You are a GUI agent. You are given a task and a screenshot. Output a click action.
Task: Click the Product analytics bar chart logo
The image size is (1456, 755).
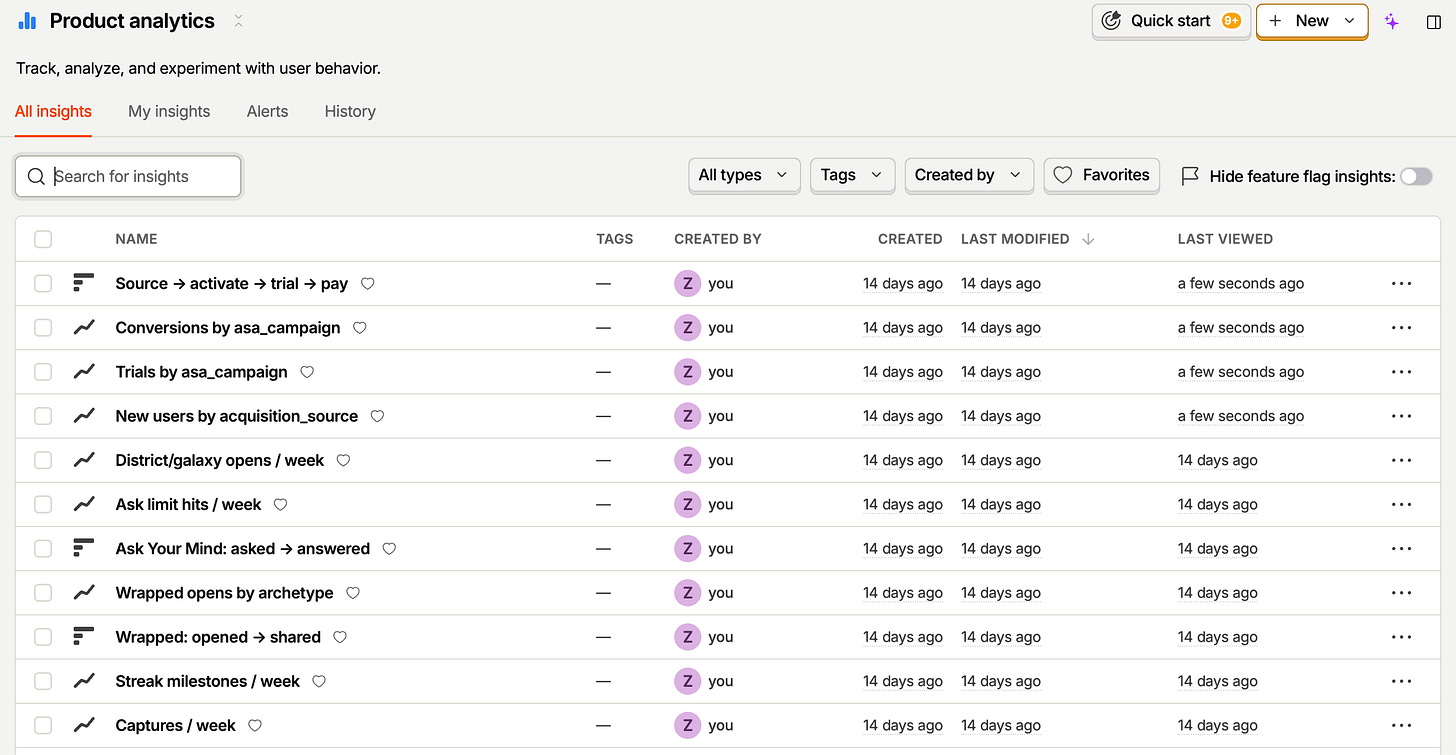(27, 21)
